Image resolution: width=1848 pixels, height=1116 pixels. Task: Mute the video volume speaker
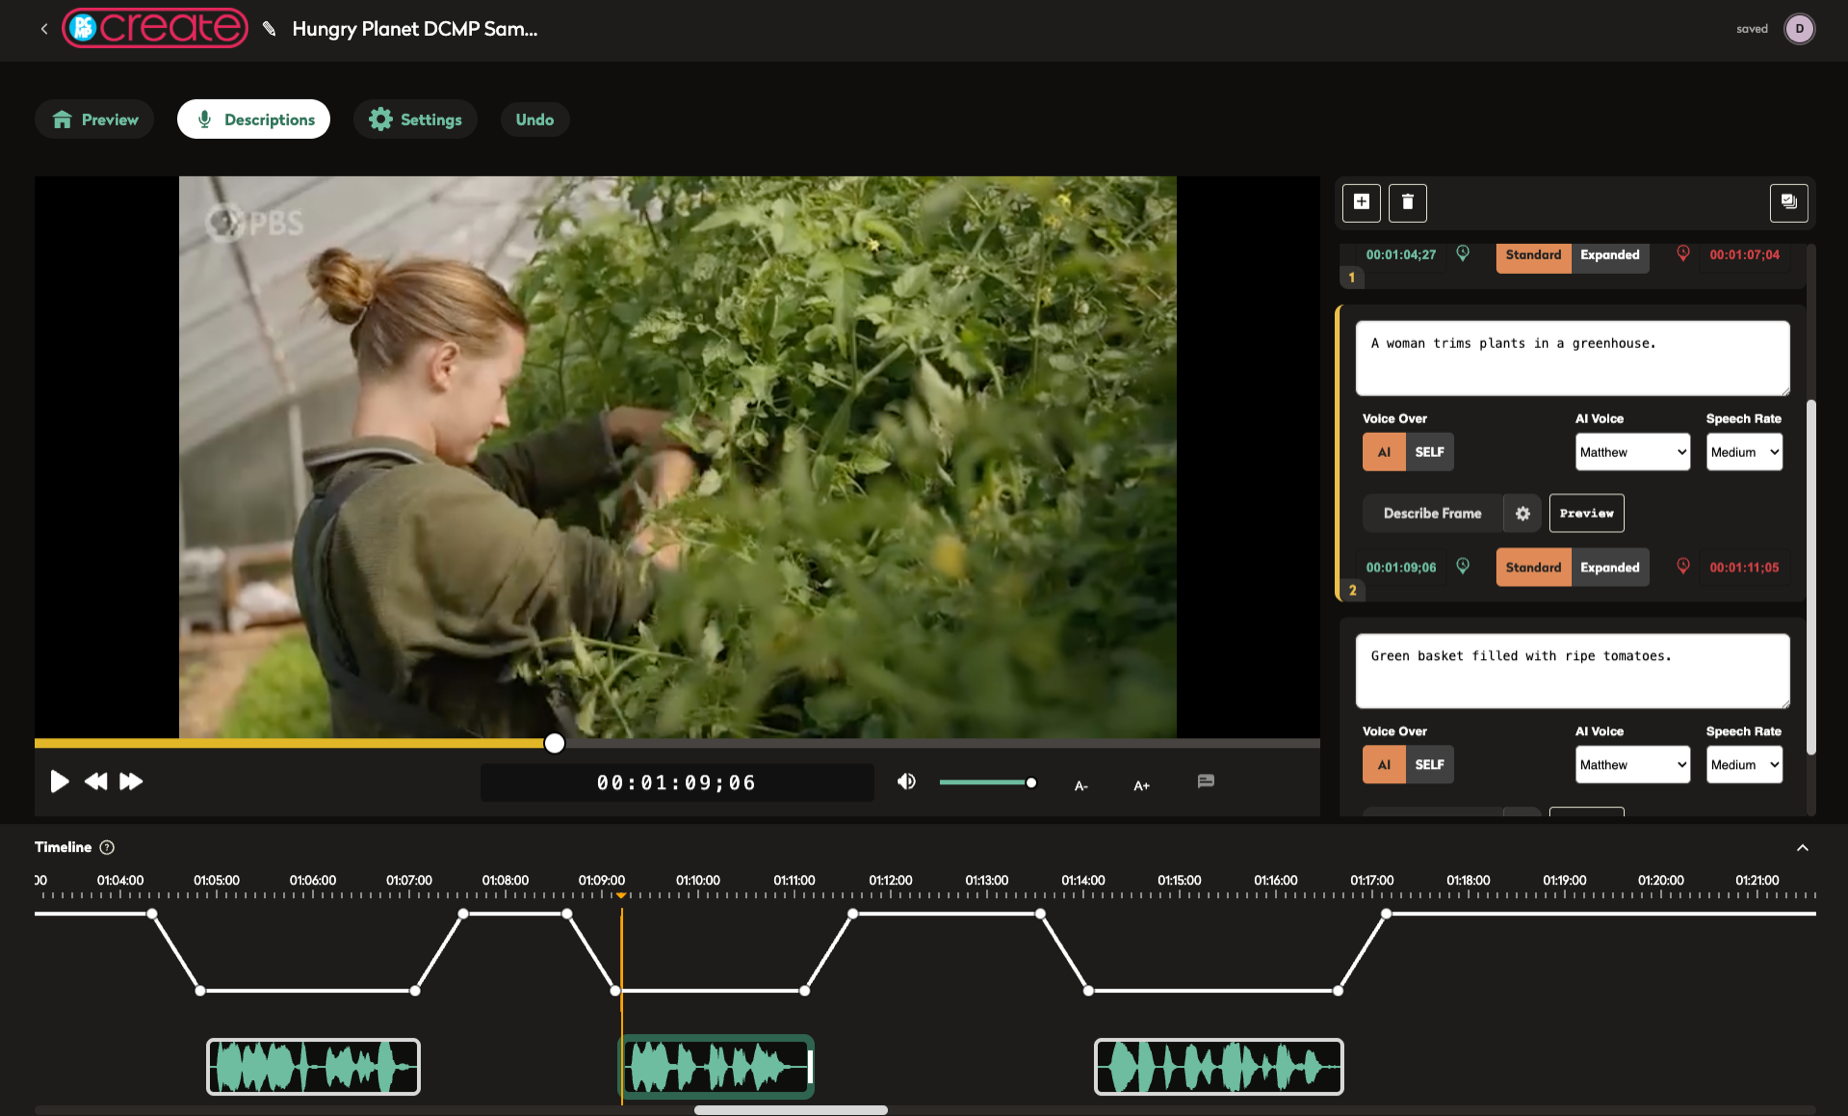coord(906,781)
